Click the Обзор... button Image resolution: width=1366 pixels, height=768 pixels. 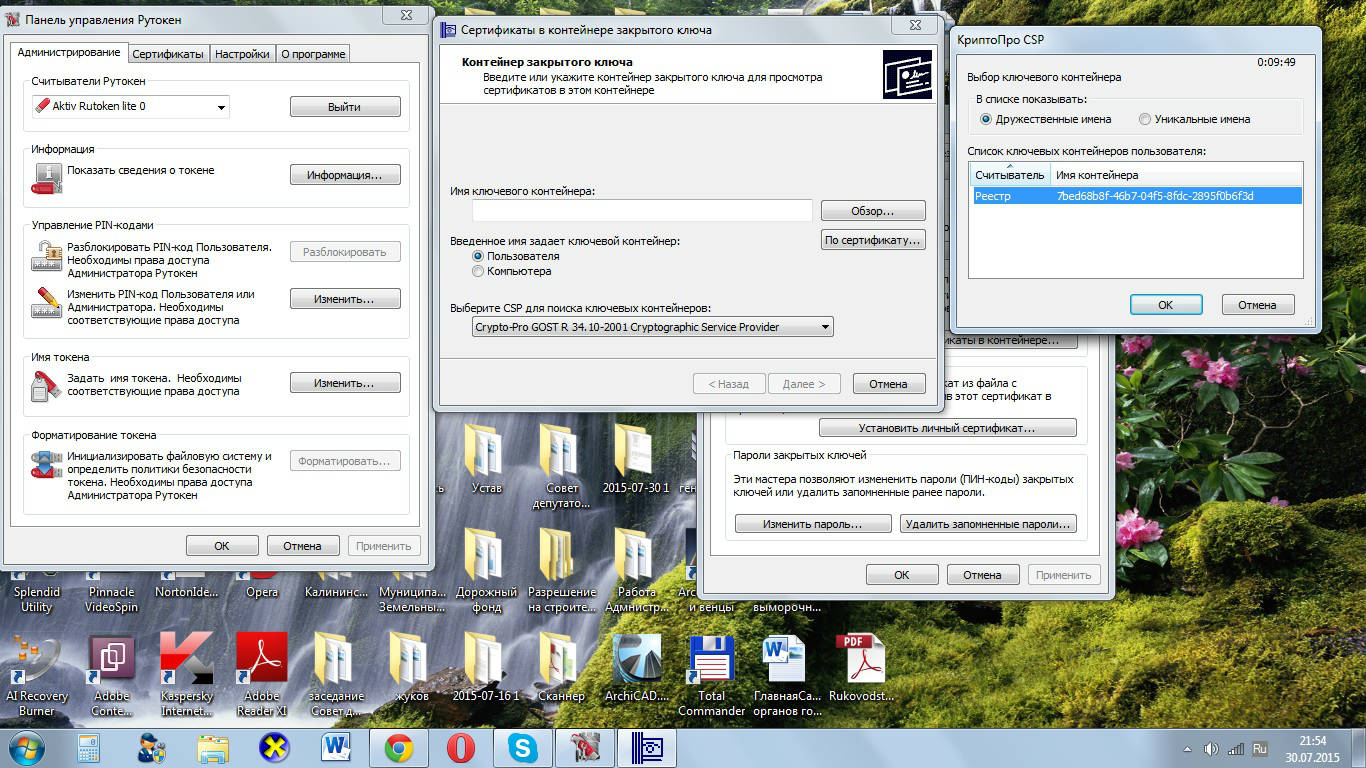point(872,211)
